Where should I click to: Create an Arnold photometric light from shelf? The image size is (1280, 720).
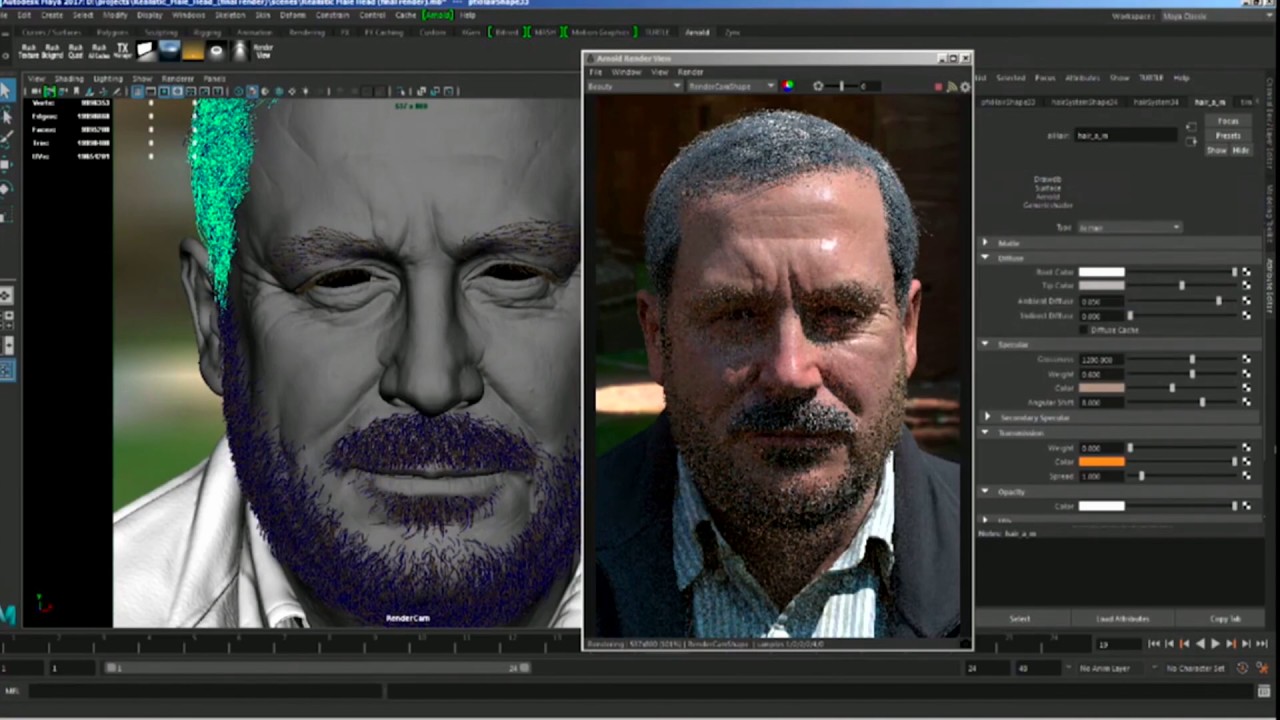pyautogui.click(x=239, y=50)
